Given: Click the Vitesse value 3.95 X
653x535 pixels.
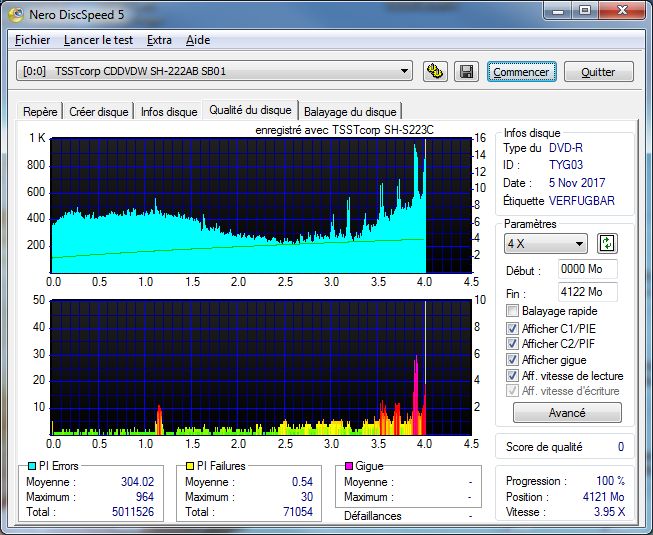Looking at the screenshot, I should pyautogui.click(x=609, y=512).
